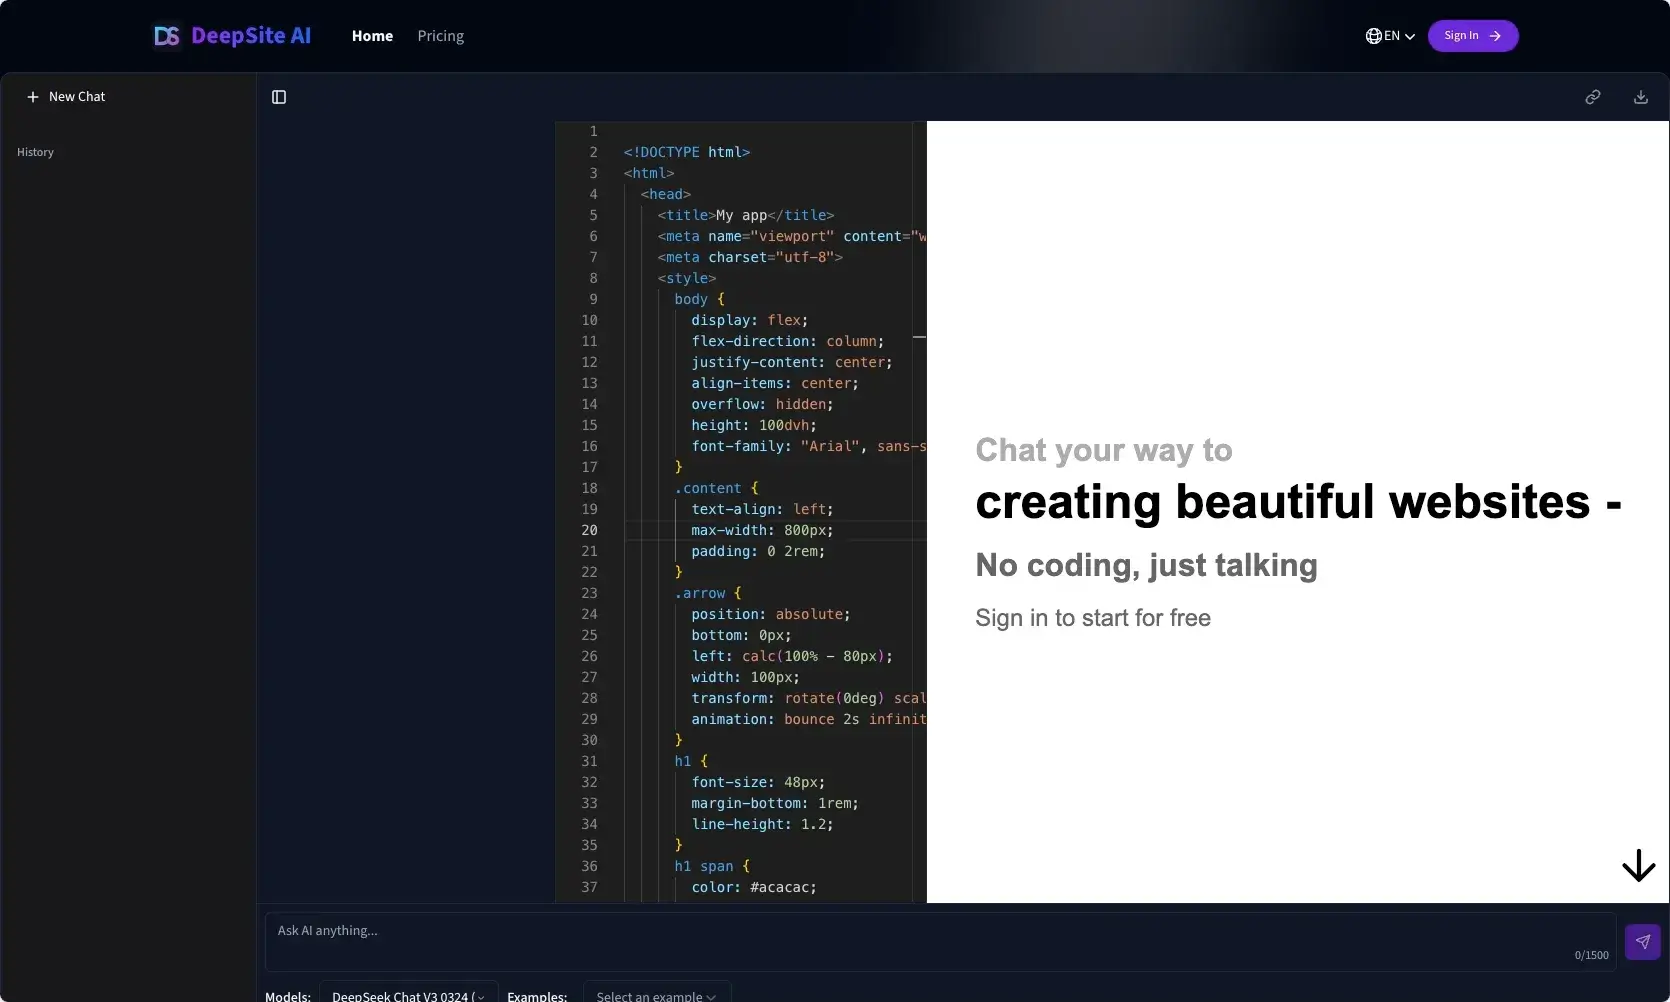Click the 'Sign in to start for free' text
The image size is (1670, 1002).
(1093, 618)
